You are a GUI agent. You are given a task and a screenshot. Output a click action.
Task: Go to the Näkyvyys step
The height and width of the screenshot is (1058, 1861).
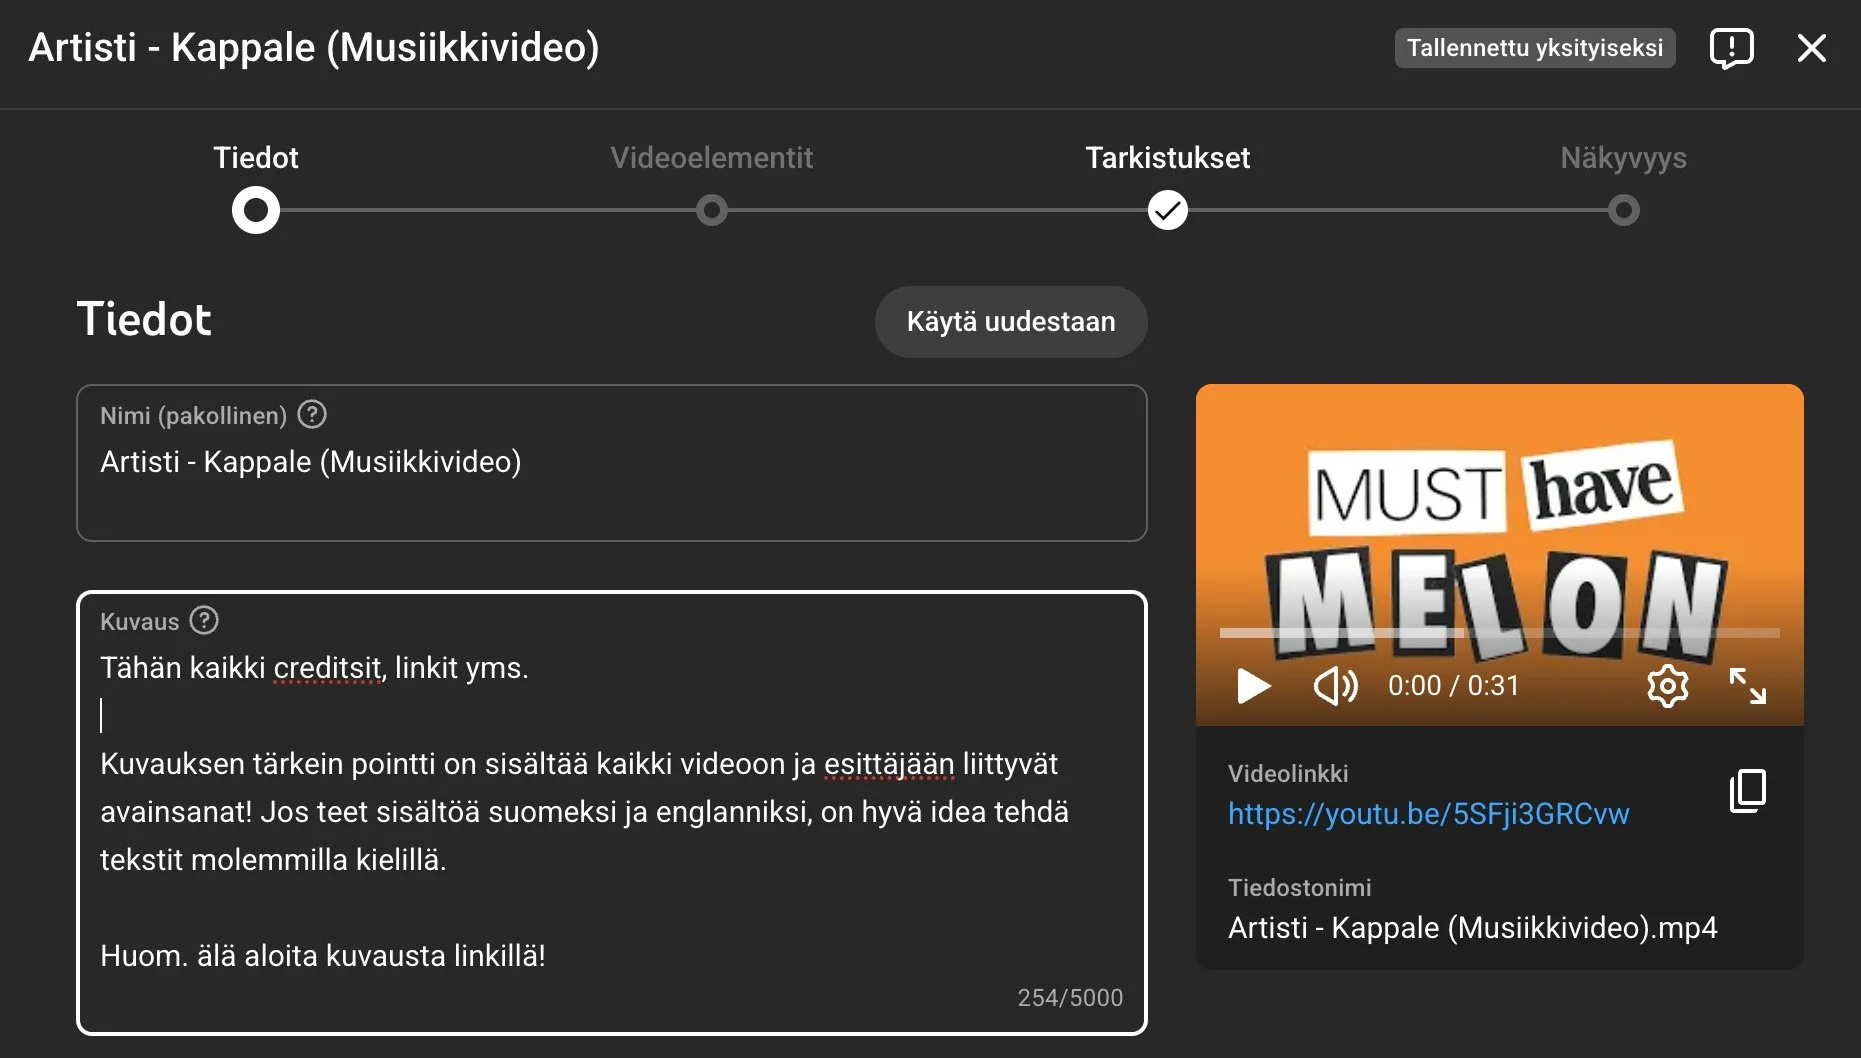[x=1623, y=157]
